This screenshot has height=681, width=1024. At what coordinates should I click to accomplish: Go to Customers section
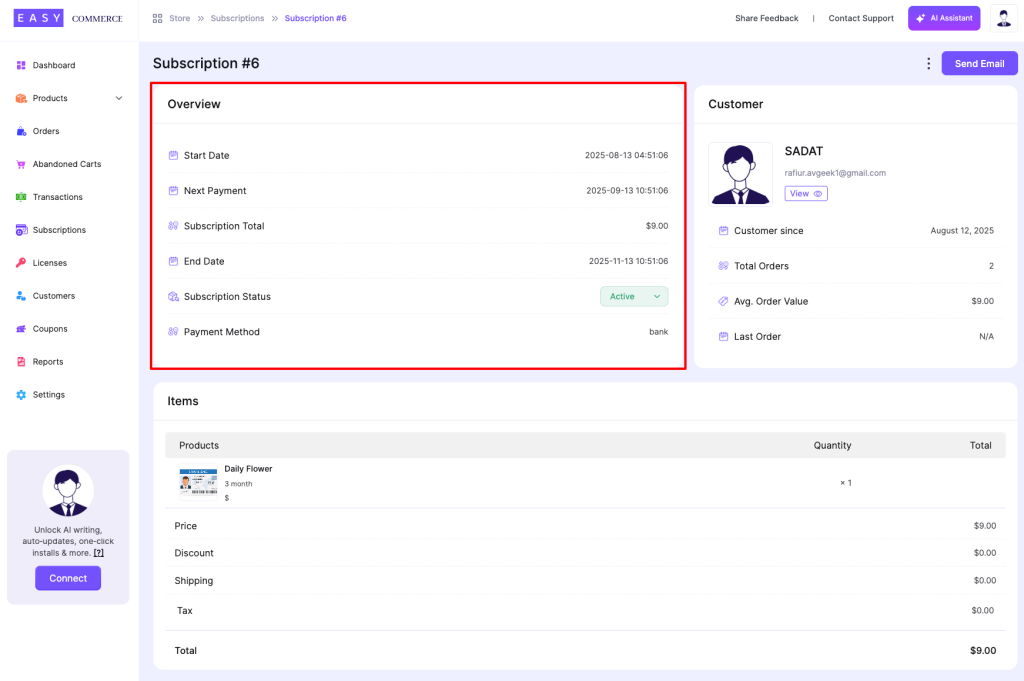(54, 296)
